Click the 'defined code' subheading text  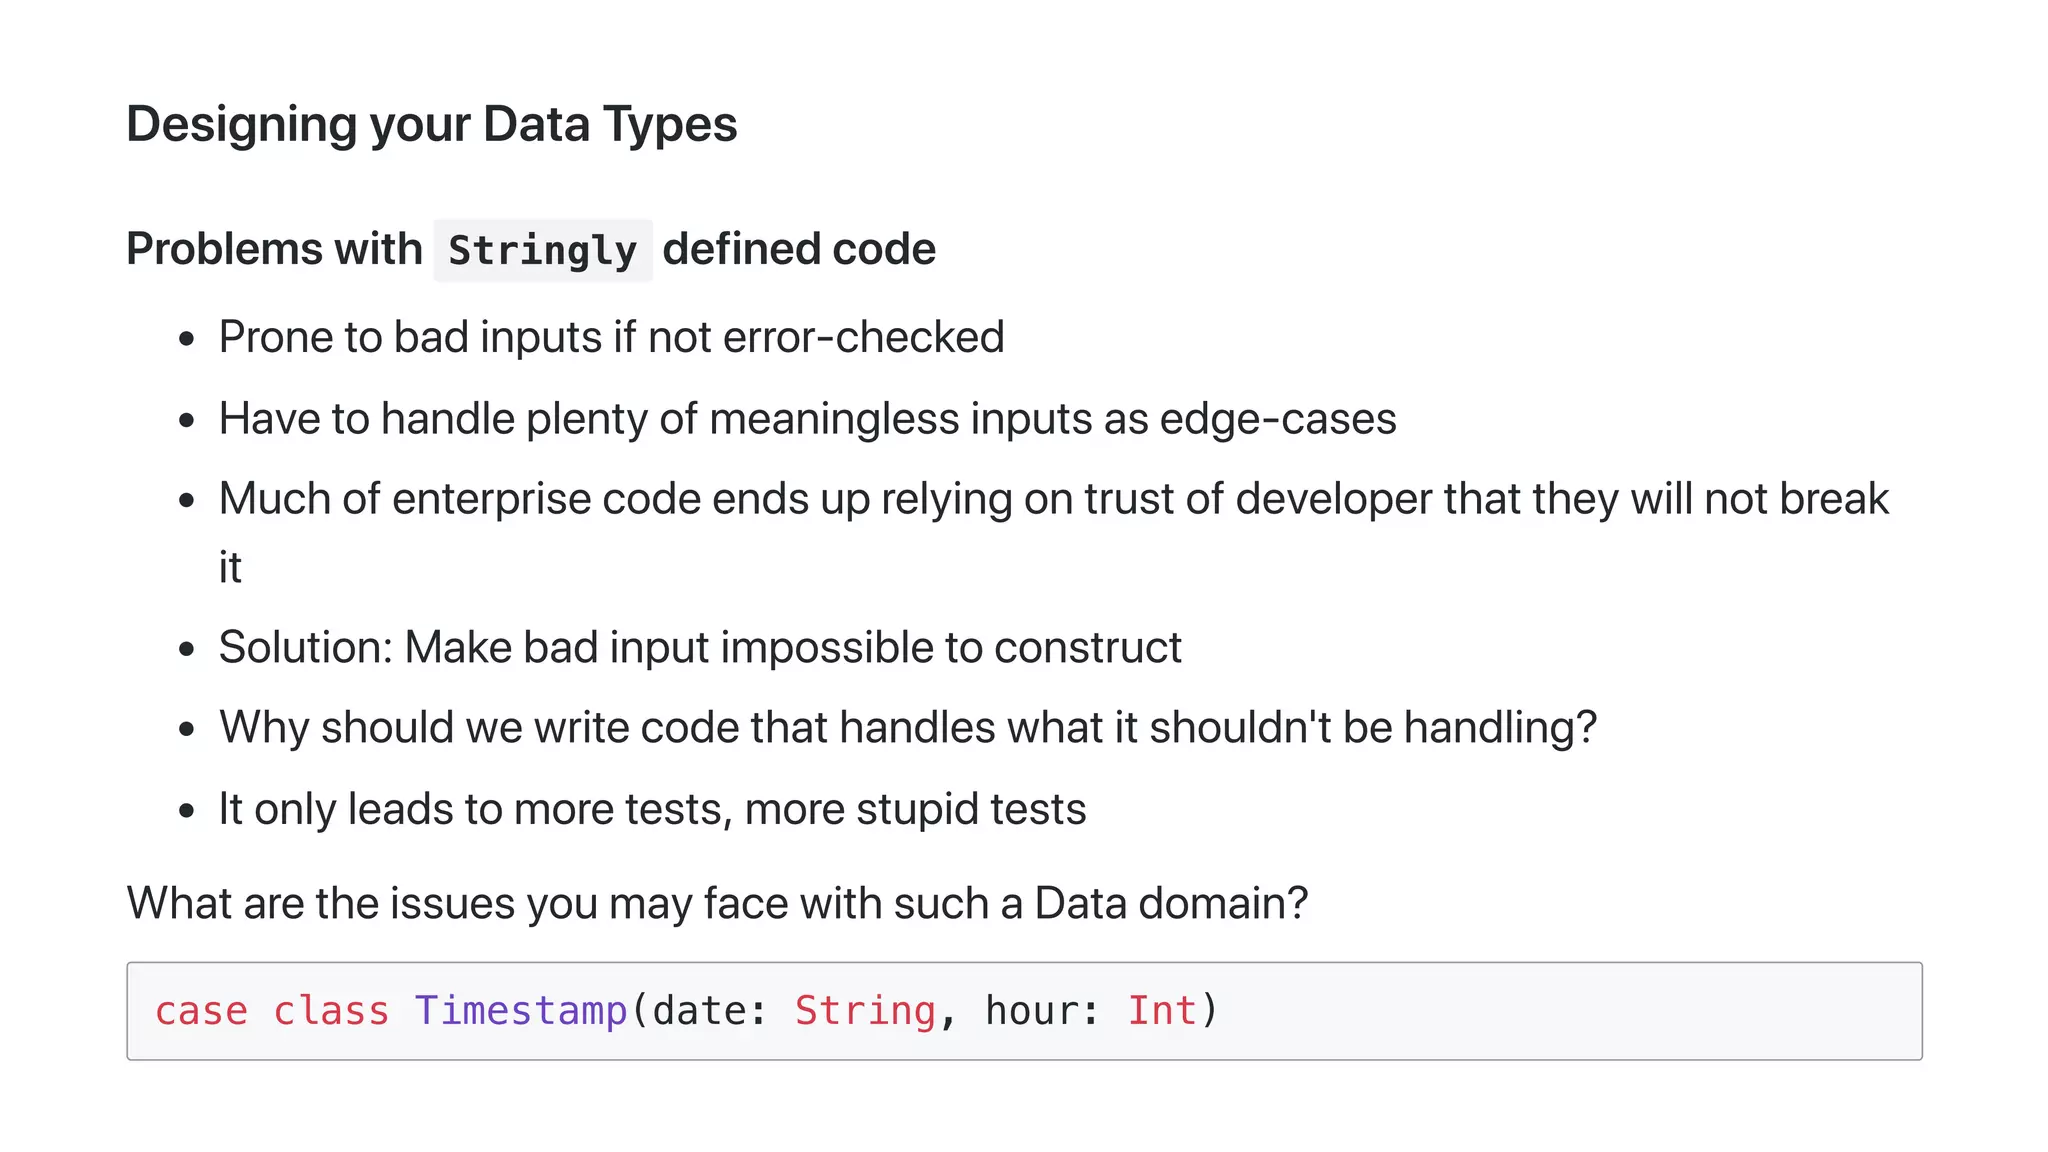click(799, 249)
